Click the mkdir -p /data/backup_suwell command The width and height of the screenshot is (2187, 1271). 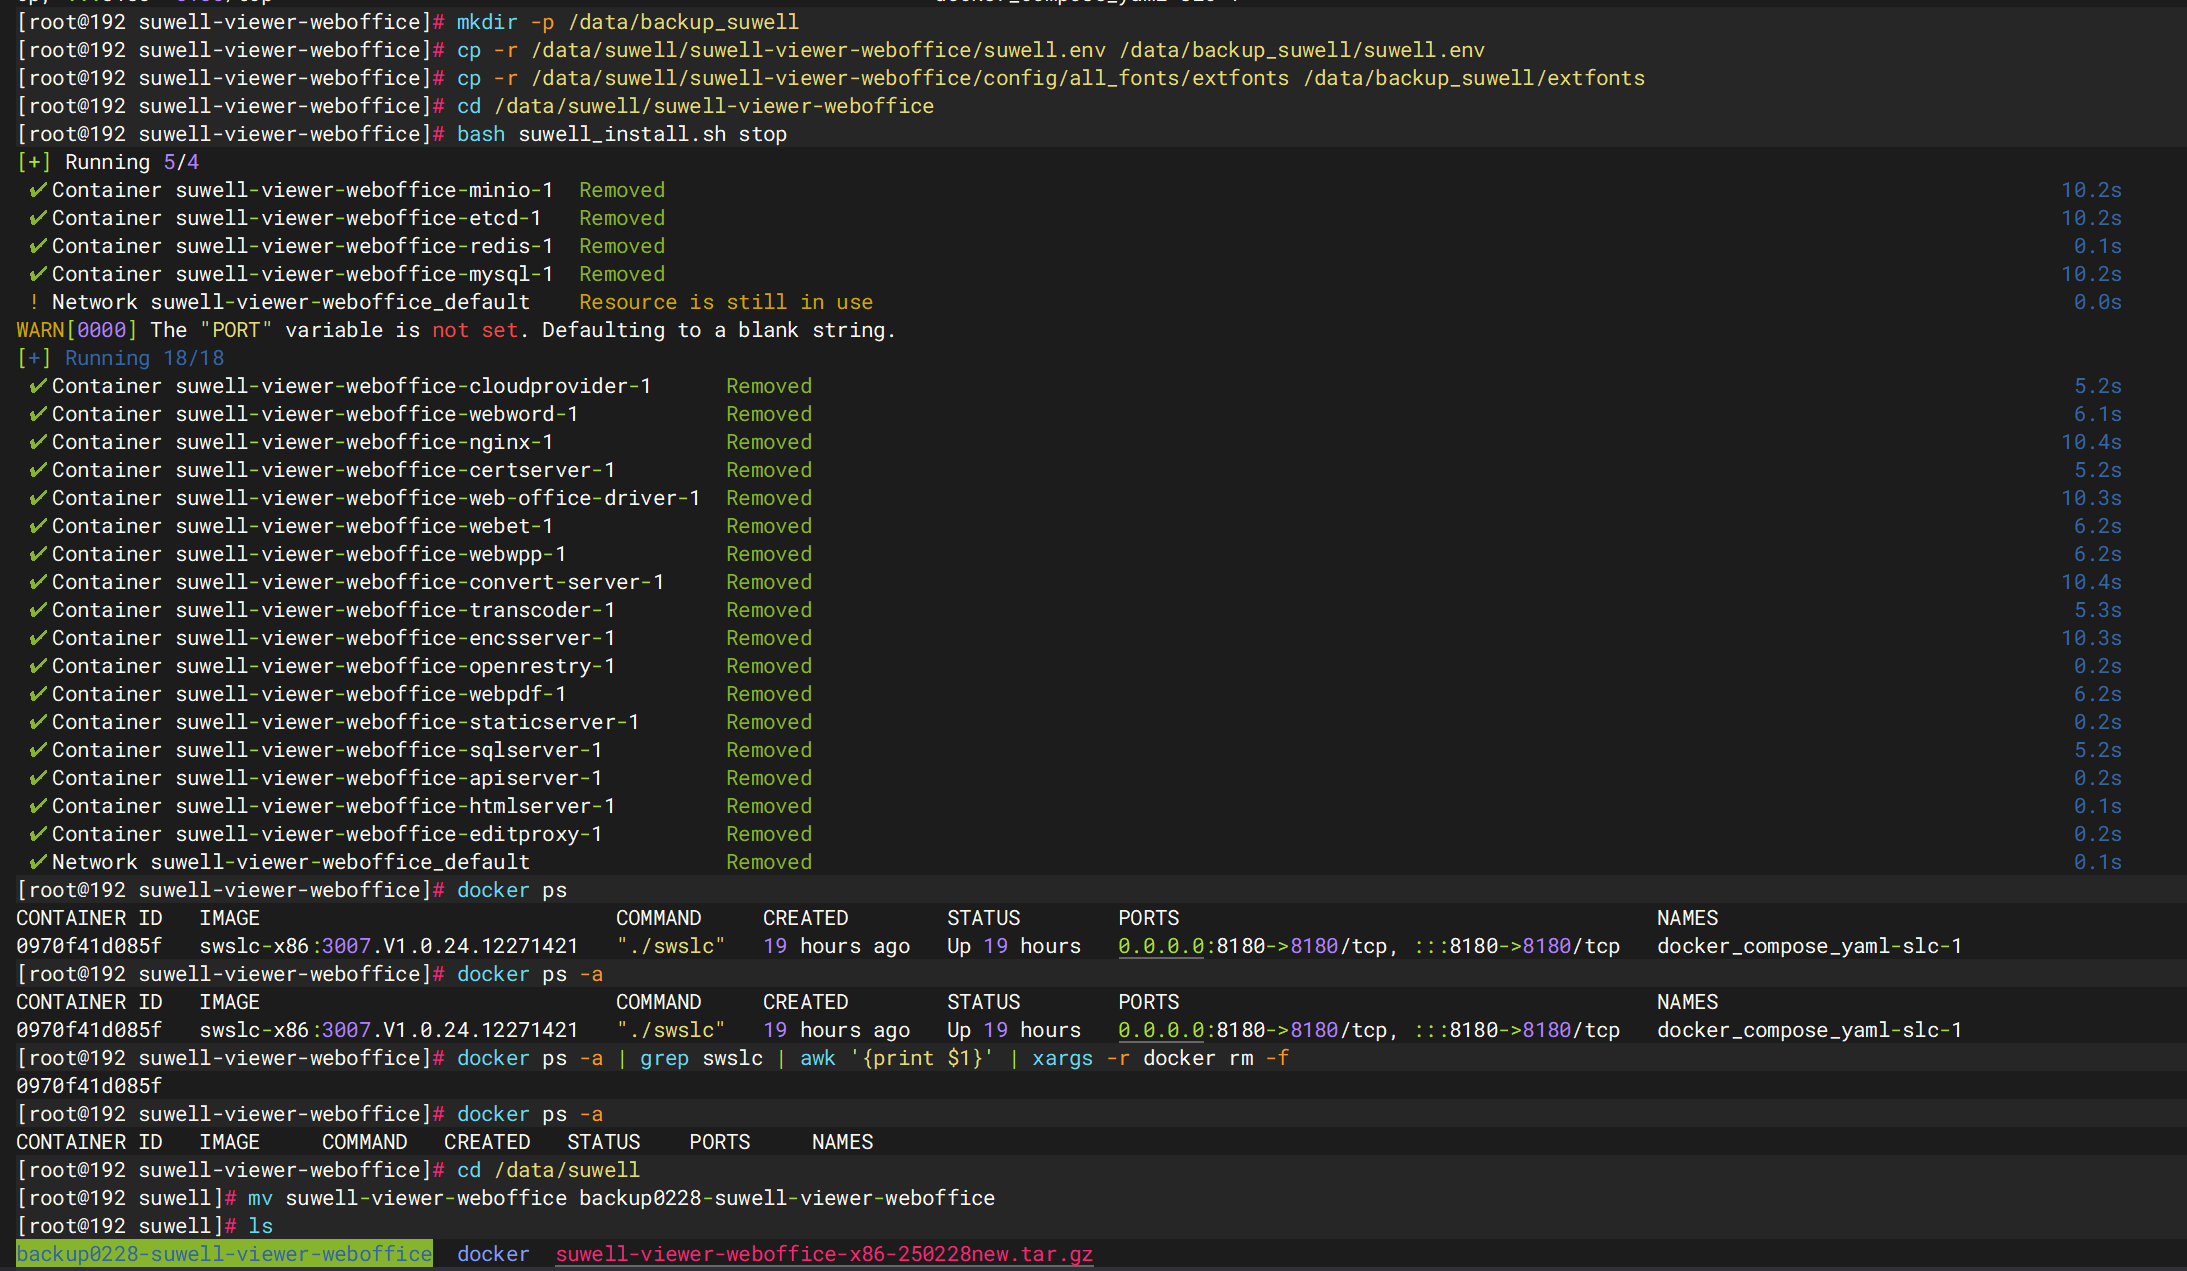point(628,22)
